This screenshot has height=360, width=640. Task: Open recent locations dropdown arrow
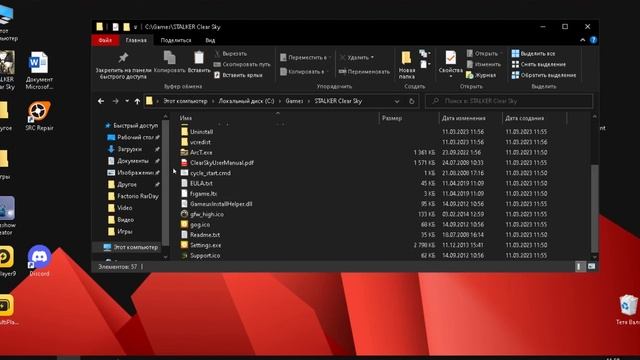(127, 101)
